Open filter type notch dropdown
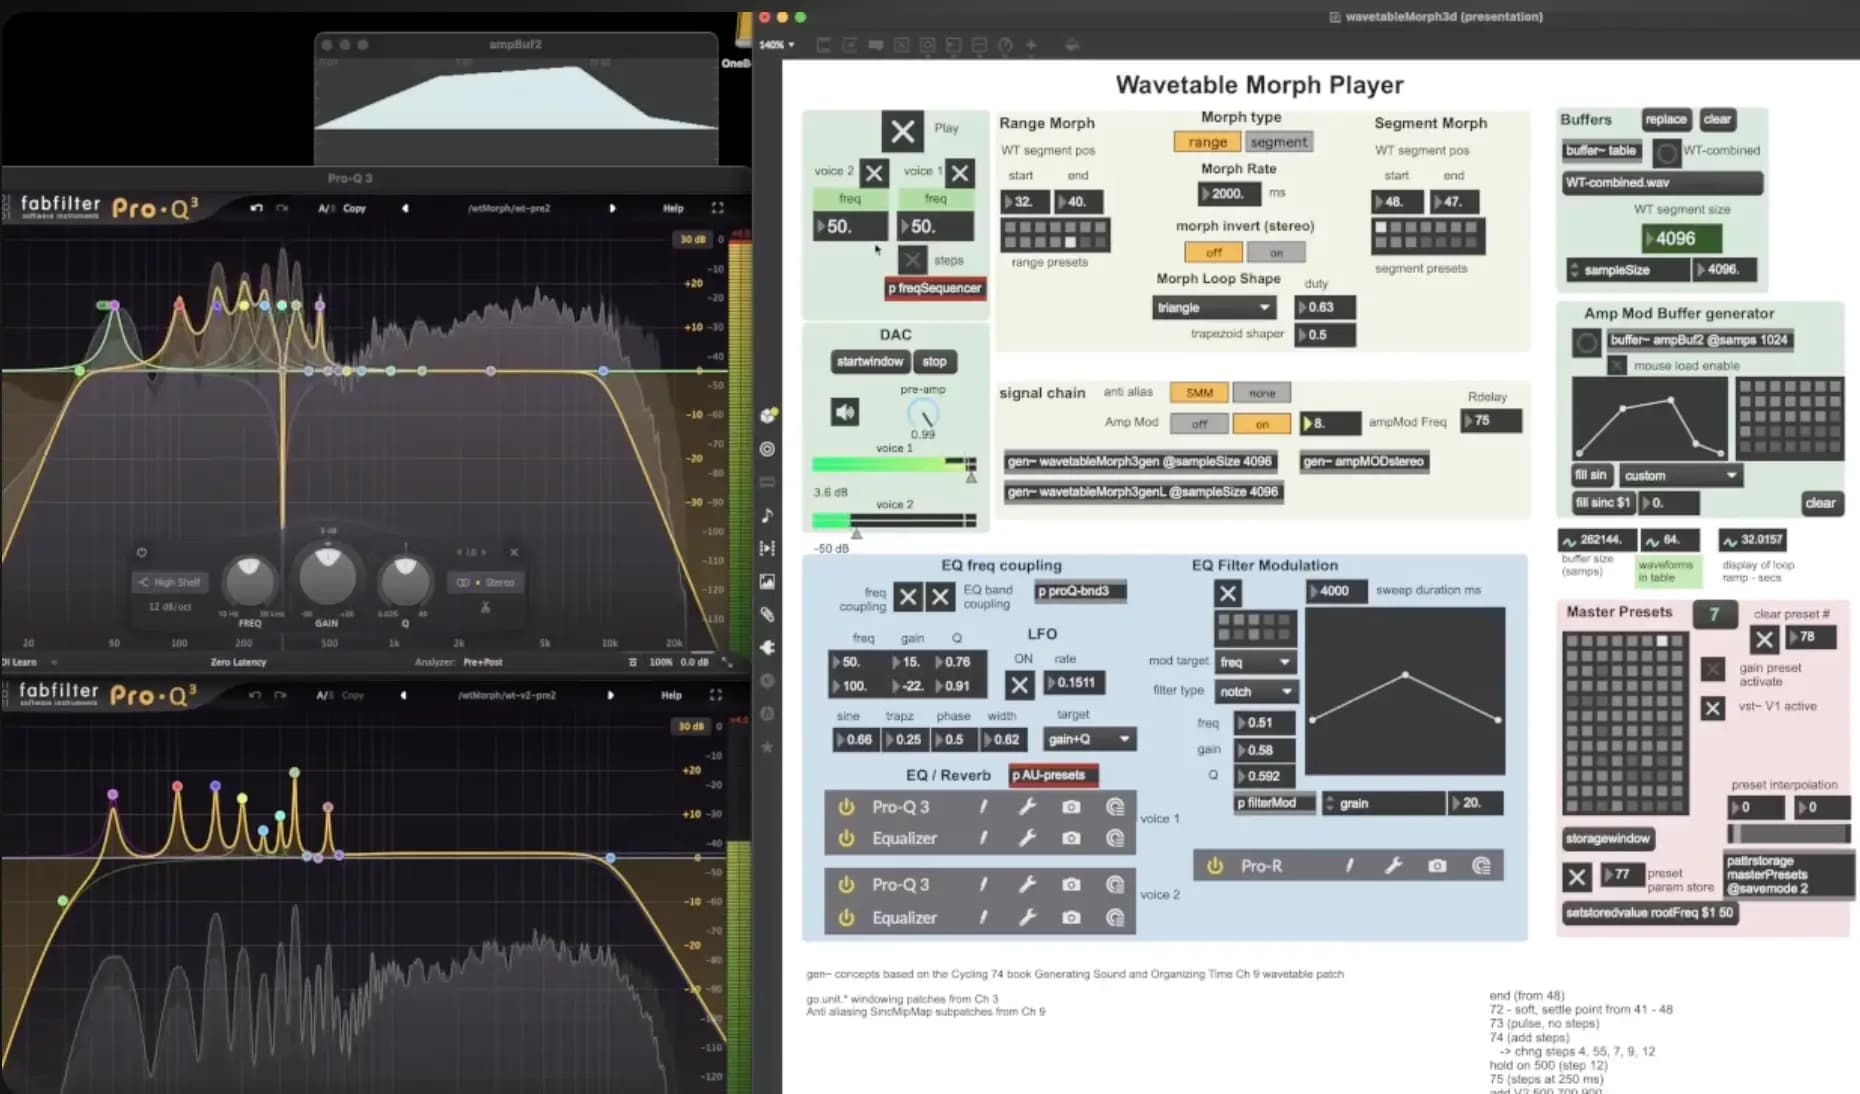The width and height of the screenshot is (1860, 1094). pos(1255,691)
